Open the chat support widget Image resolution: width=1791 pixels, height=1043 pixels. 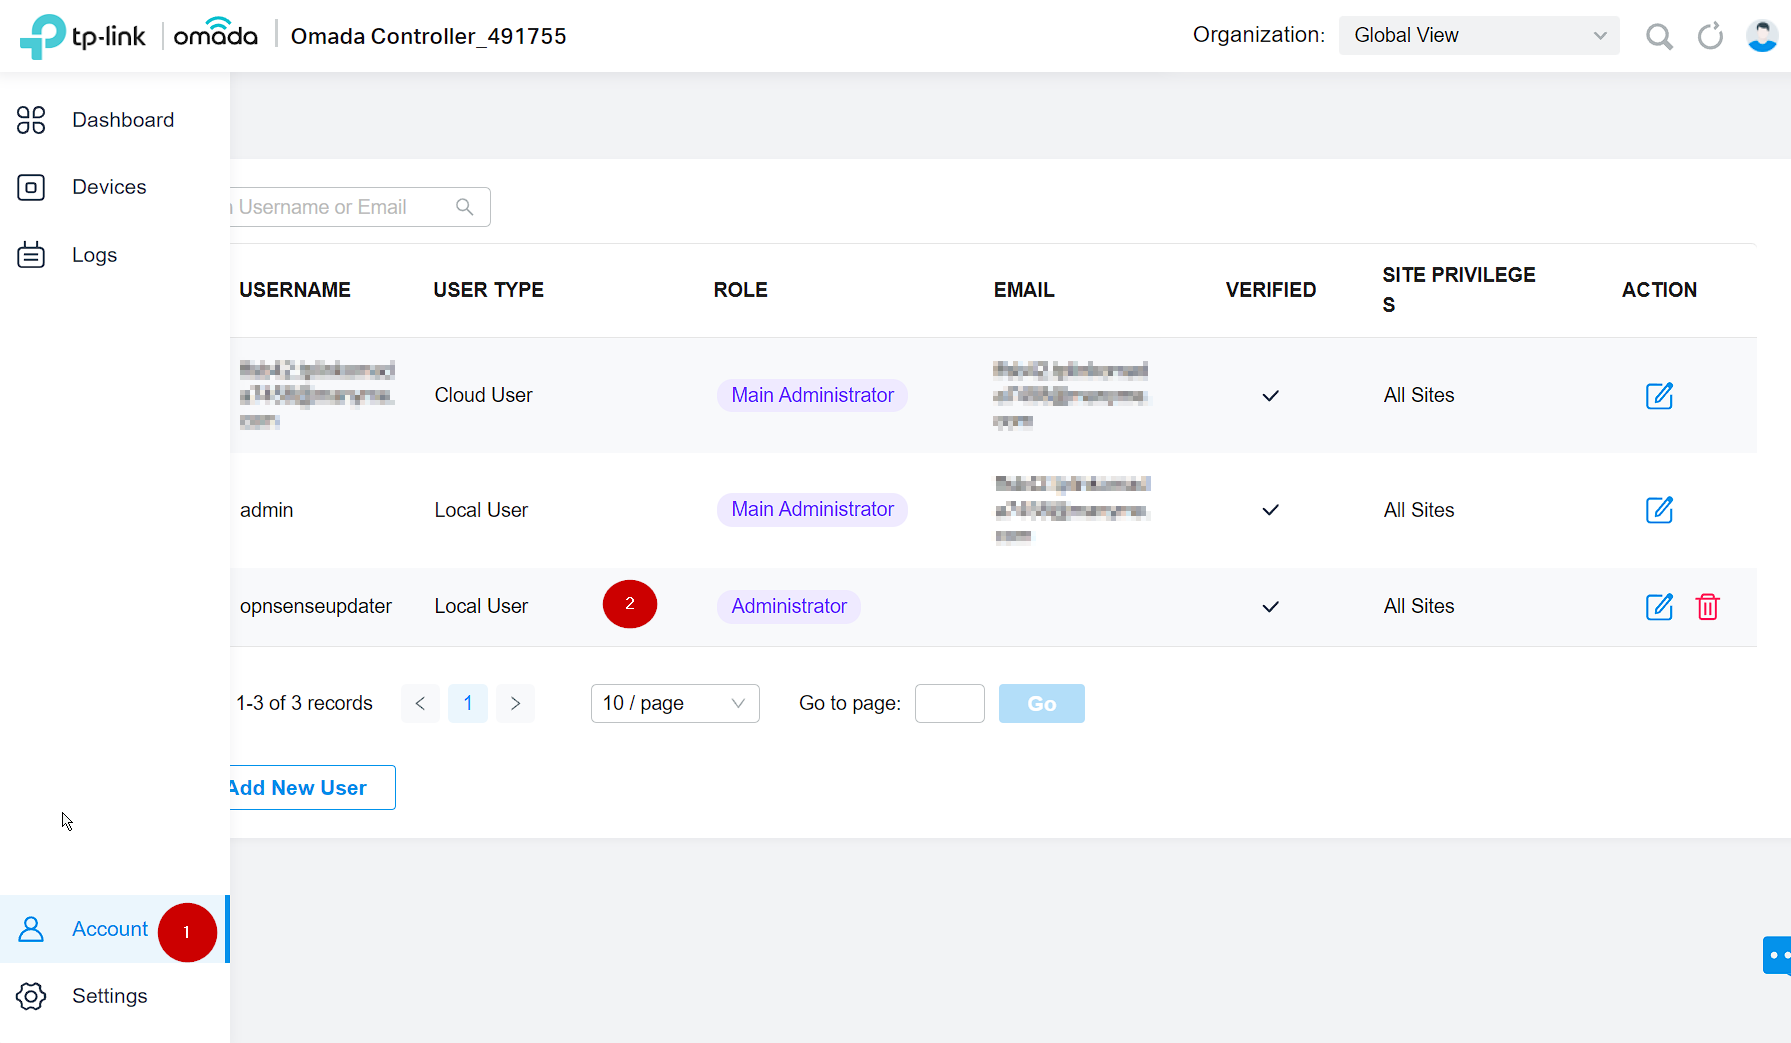tap(1776, 955)
